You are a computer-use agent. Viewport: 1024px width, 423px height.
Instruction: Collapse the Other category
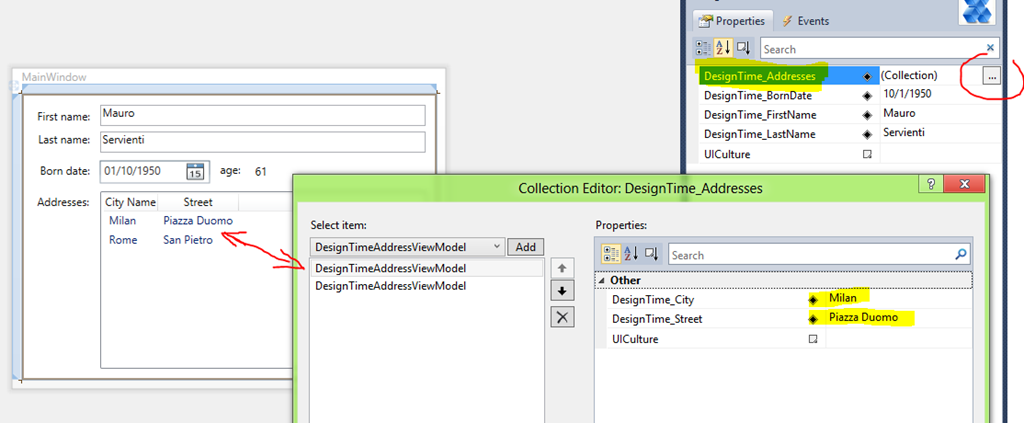point(601,280)
